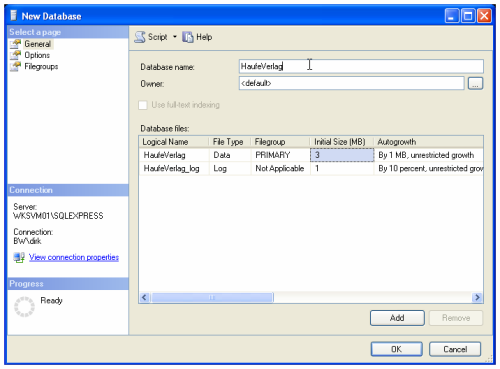This screenshot has height=369, width=500.
Task: Click the Help icon in toolbar
Action: pyautogui.click(x=188, y=37)
